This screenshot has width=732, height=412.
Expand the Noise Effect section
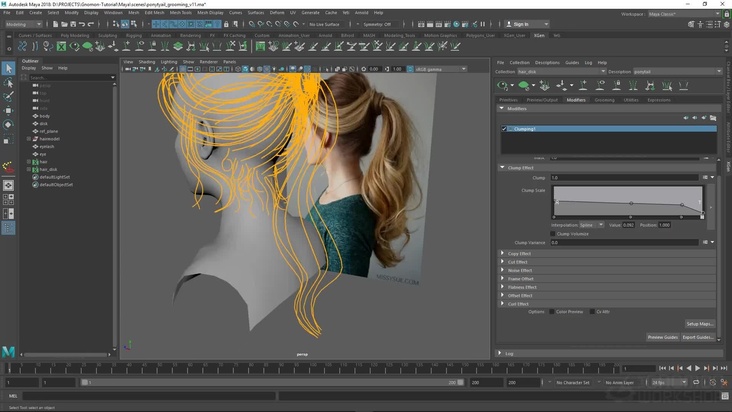click(503, 270)
